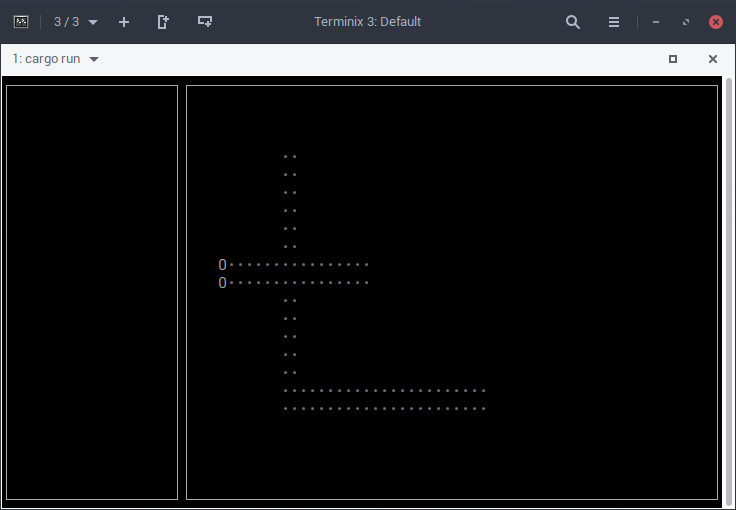The width and height of the screenshot is (736, 510).
Task: Add a new session with plus button
Action: [123, 22]
